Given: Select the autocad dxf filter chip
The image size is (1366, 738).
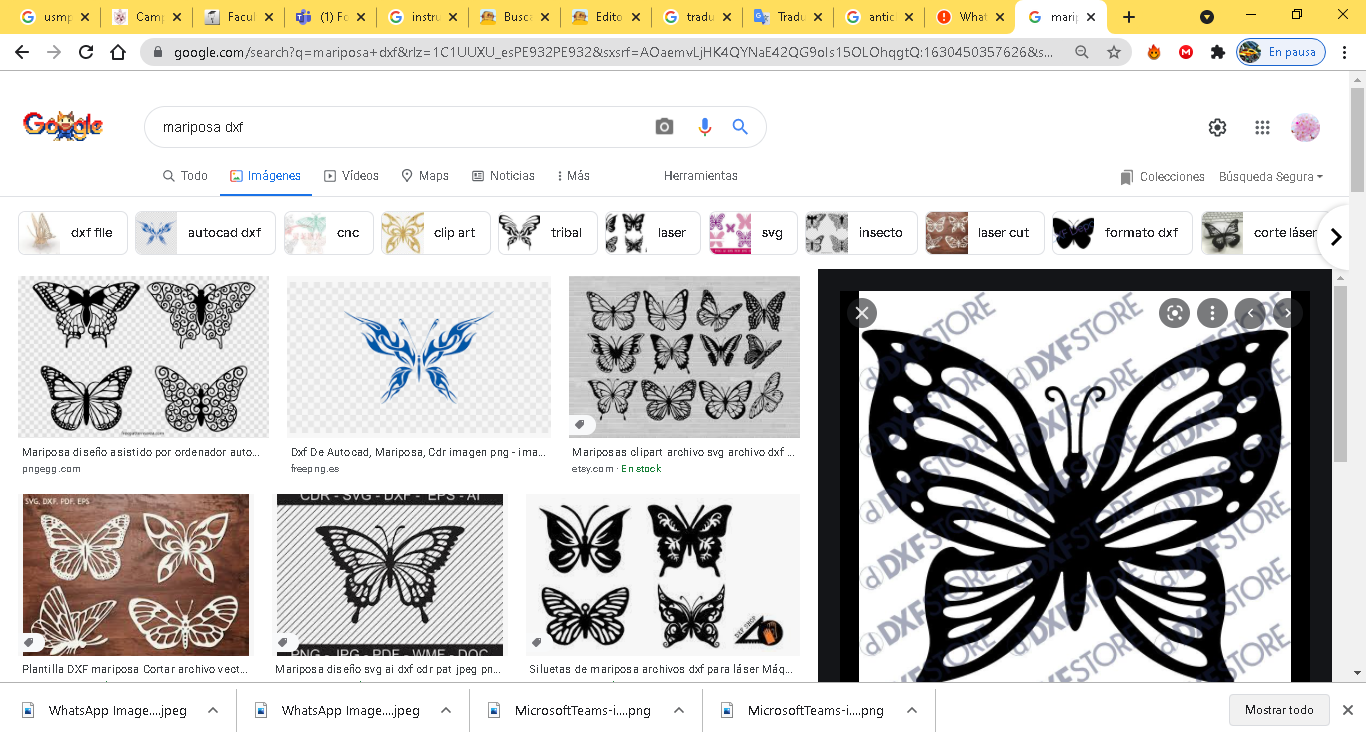Looking at the screenshot, I should tap(205, 233).
